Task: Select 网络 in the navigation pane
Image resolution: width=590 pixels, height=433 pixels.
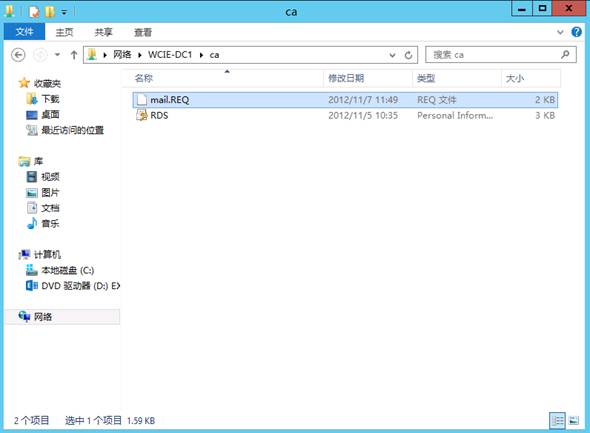Action: (x=62, y=317)
